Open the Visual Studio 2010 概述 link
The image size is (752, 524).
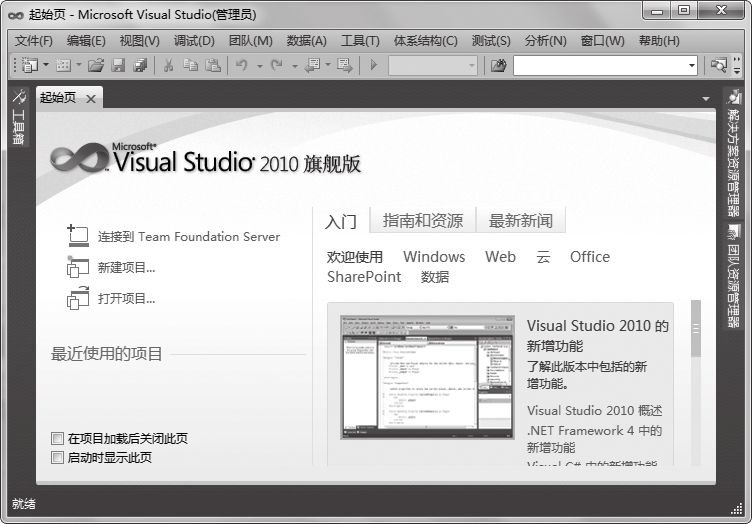595,410
